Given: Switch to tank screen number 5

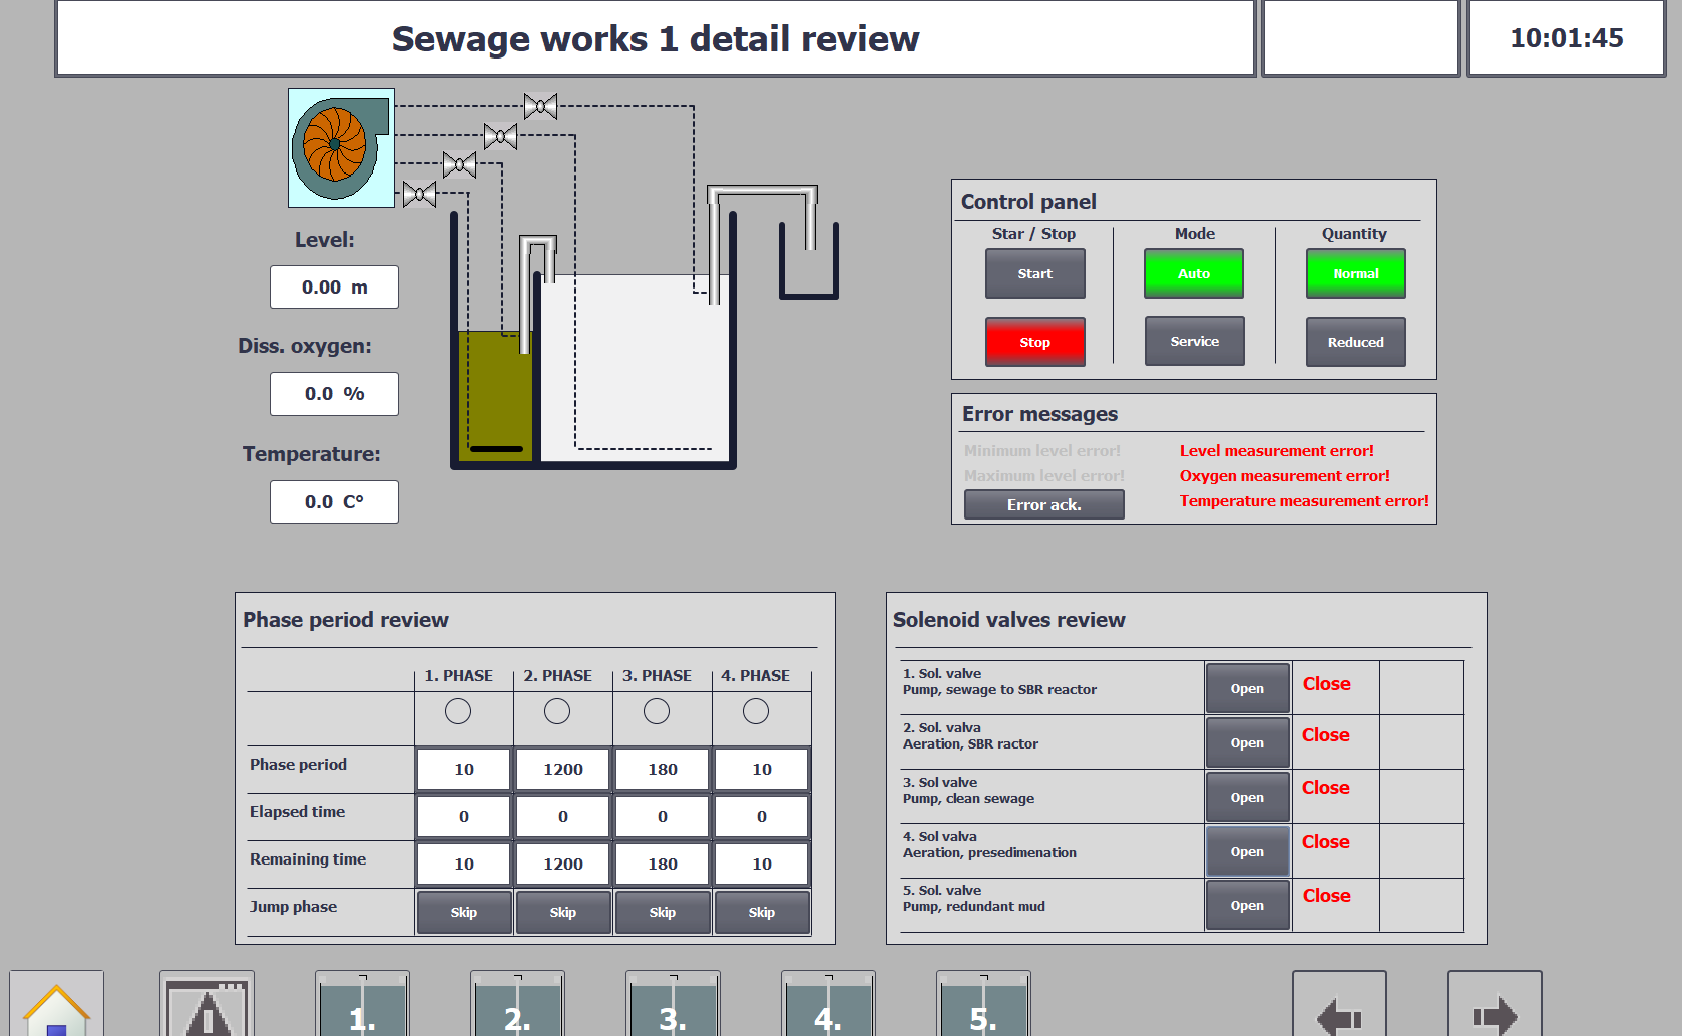Looking at the screenshot, I should (983, 1007).
